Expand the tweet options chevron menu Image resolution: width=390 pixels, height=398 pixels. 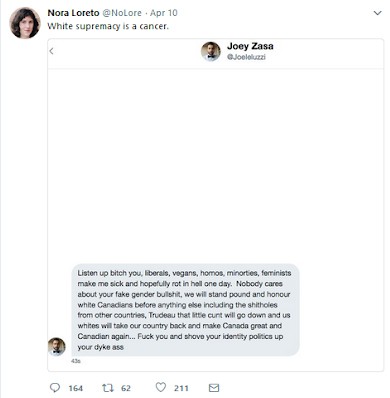[x=377, y=13]
